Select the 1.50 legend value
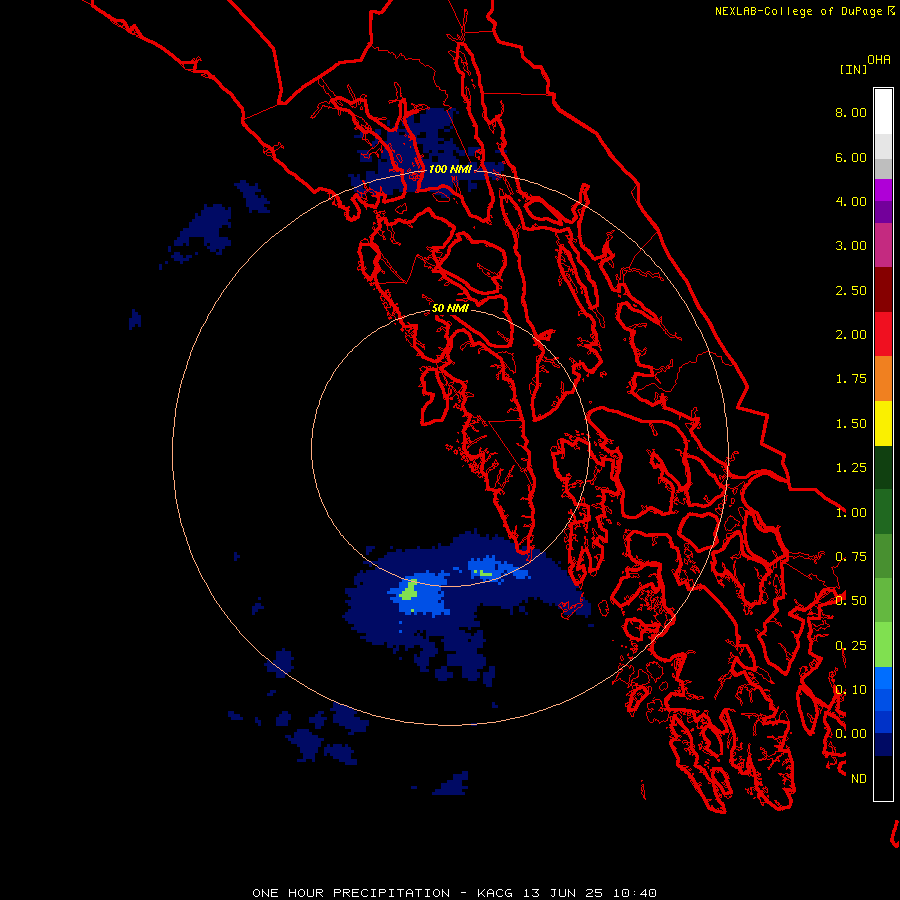The height and width of the screenshot is (900, 900). click(x=851, y=424)
